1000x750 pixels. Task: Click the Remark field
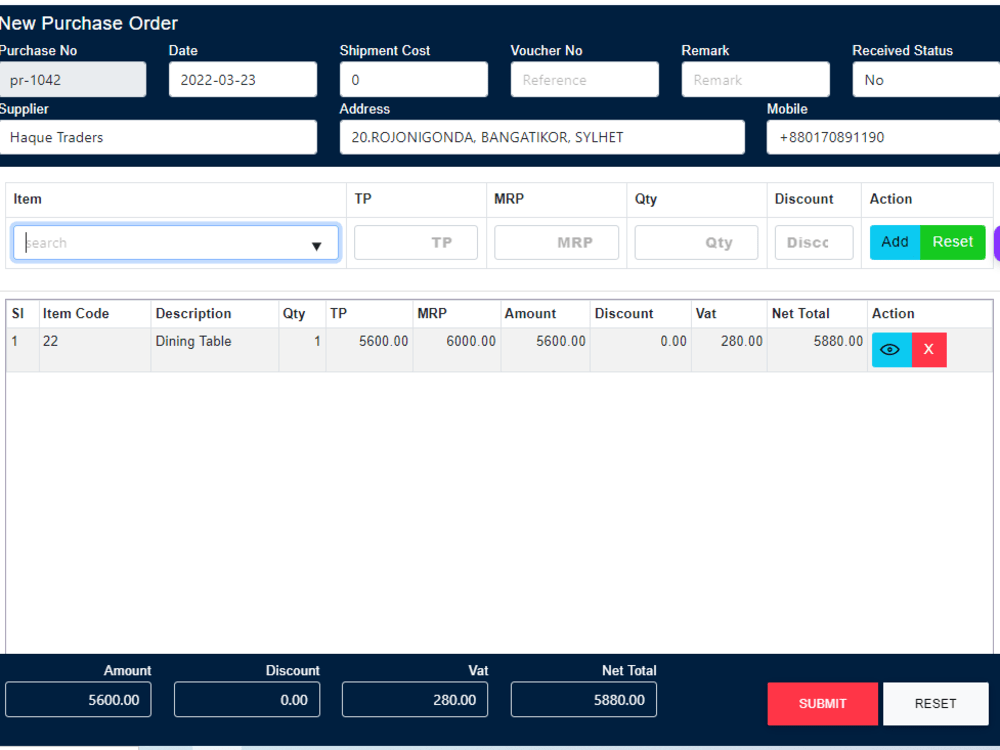755,79
